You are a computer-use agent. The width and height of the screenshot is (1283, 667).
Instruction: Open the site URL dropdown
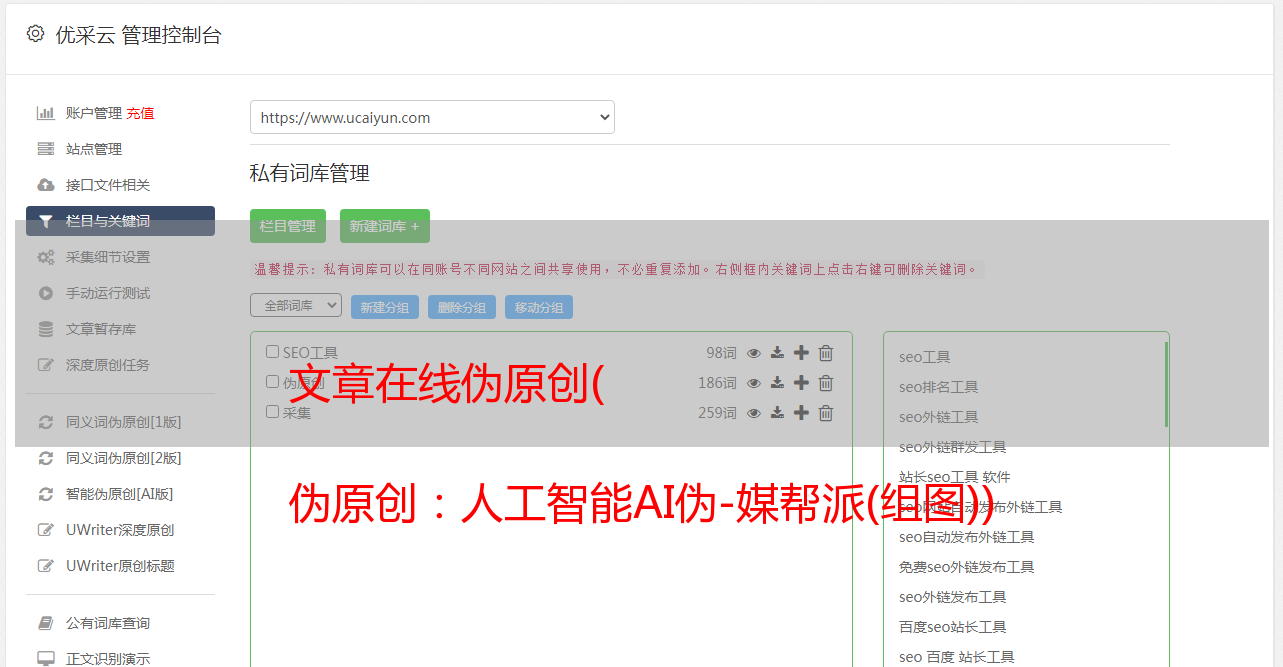(432, 117)
